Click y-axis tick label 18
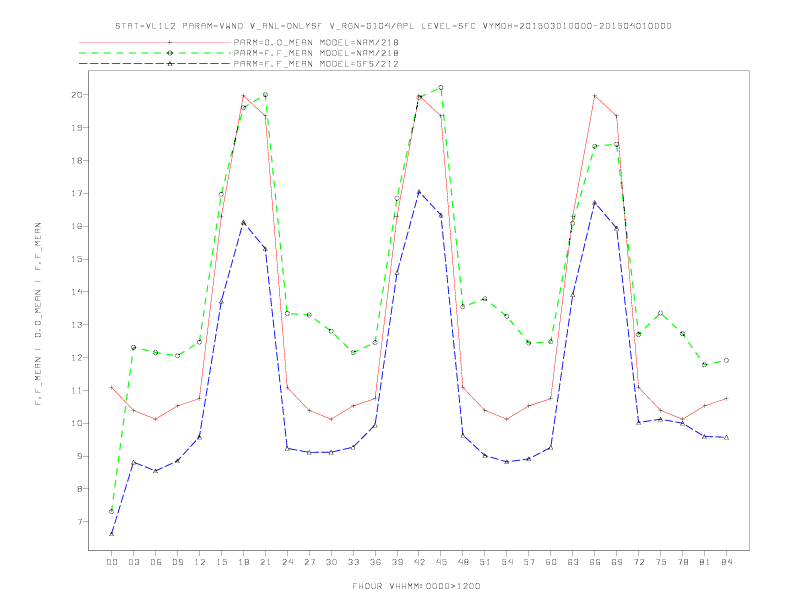The width and height of the screenshot is (792, 612). [77, 161]
